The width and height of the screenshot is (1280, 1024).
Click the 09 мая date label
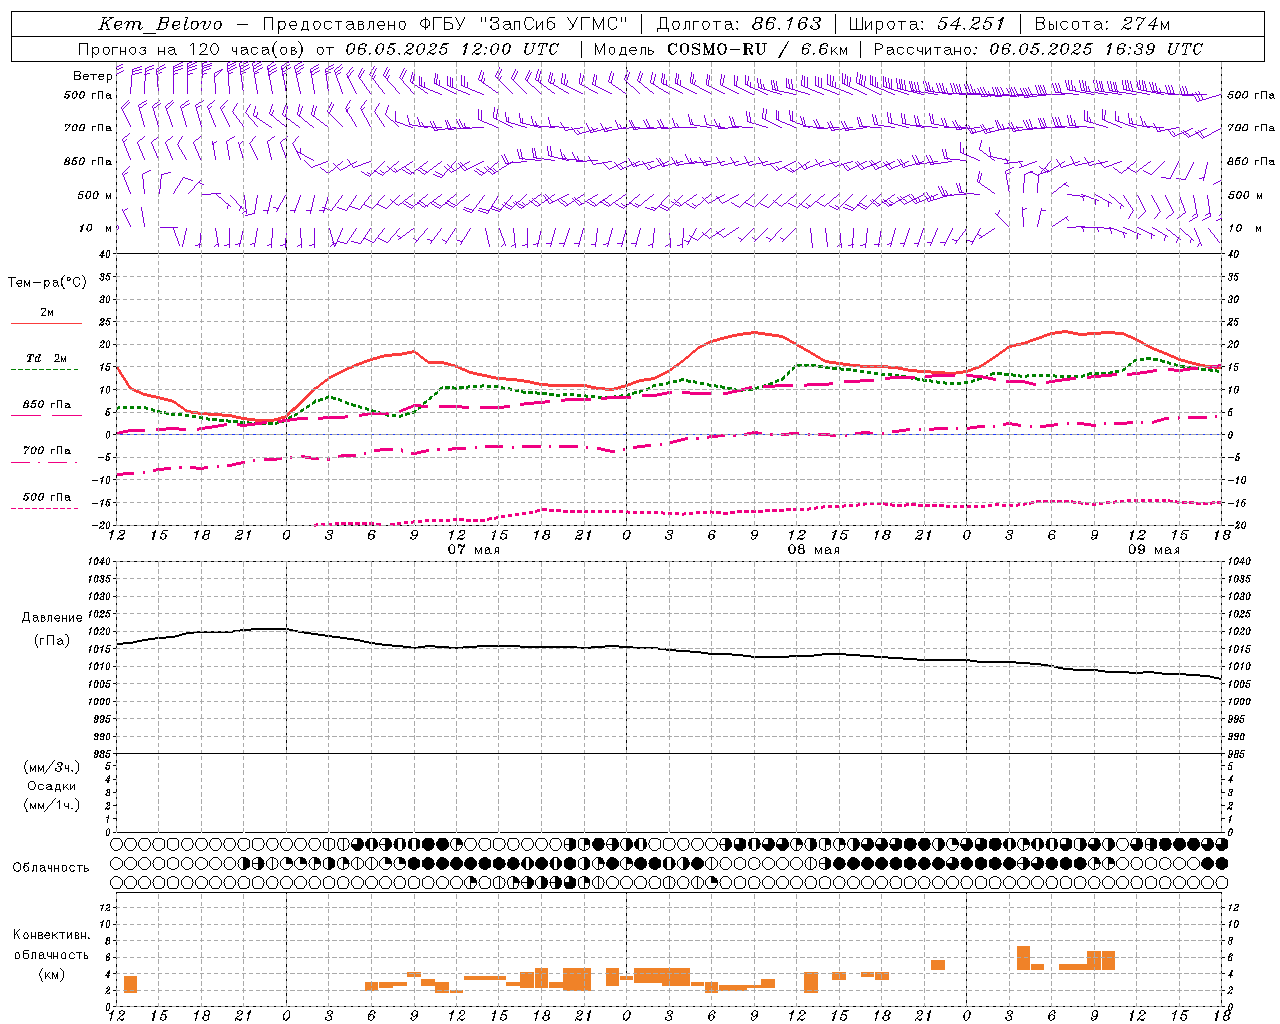click(1154, 550)
